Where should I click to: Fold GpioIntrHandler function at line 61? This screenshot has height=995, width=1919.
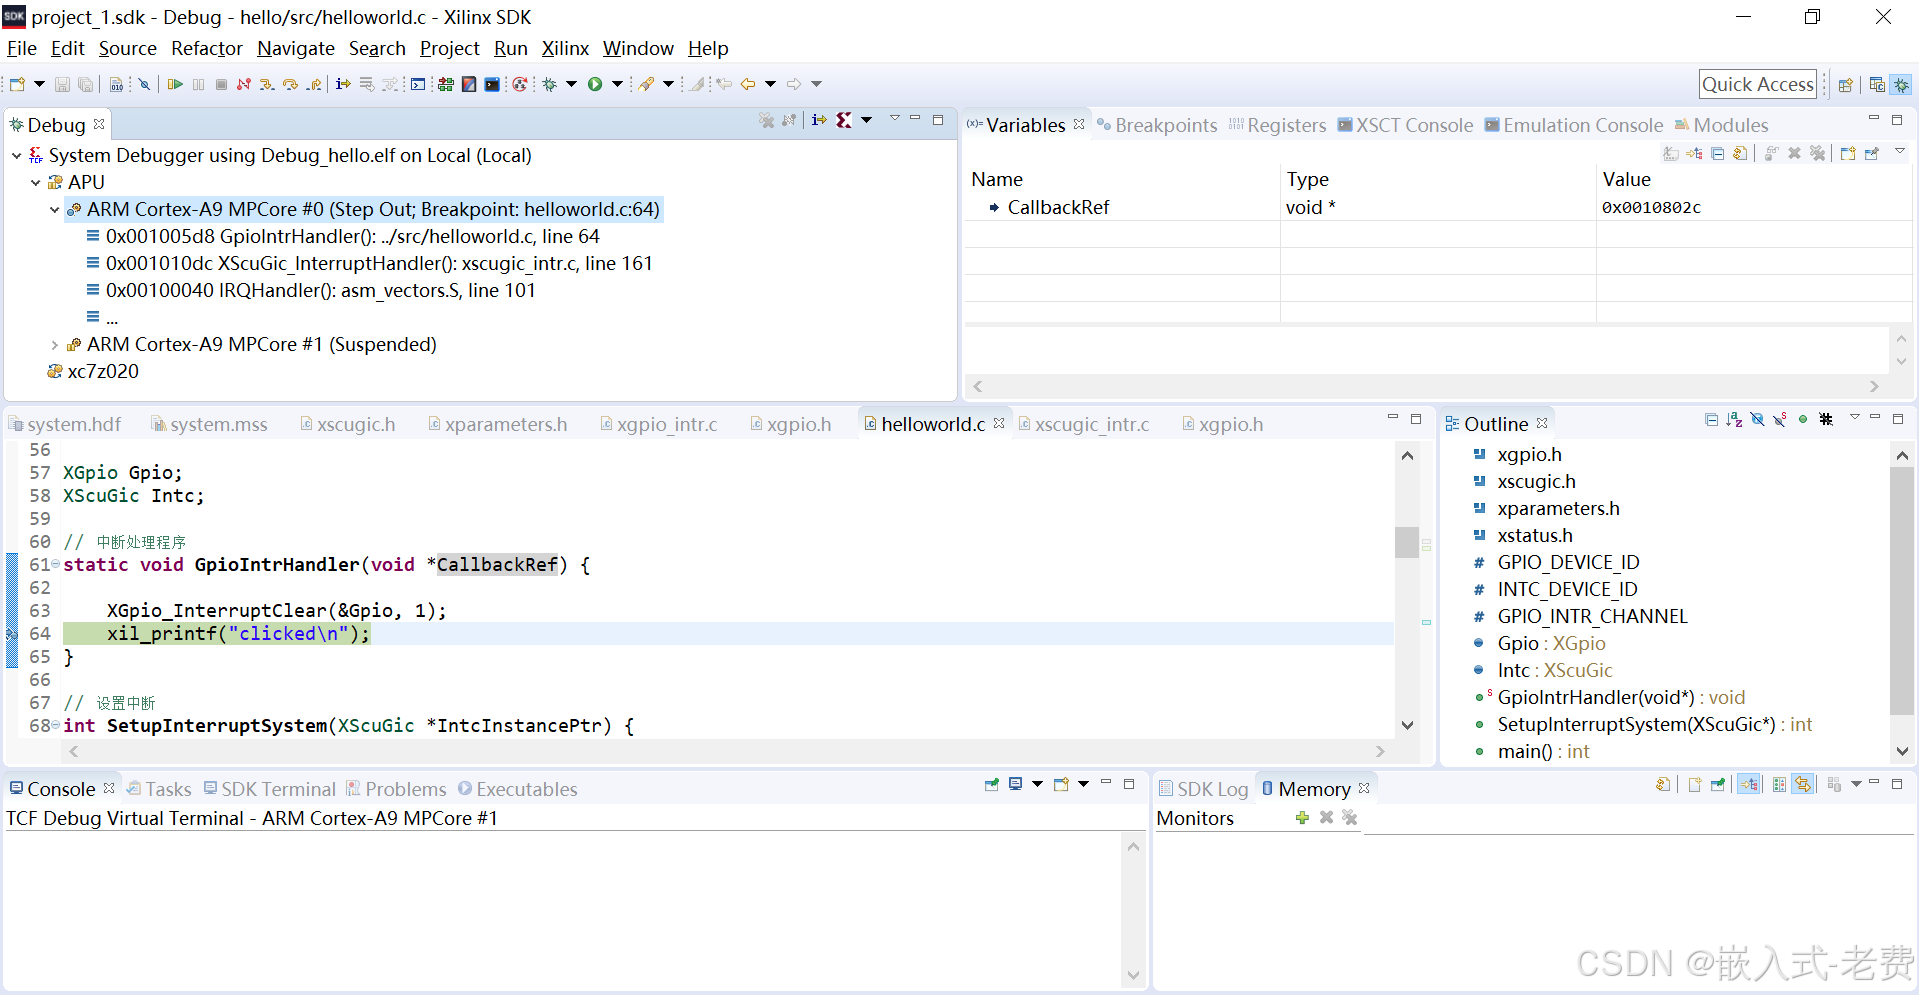pyautogui.click(x=56, y=565)
